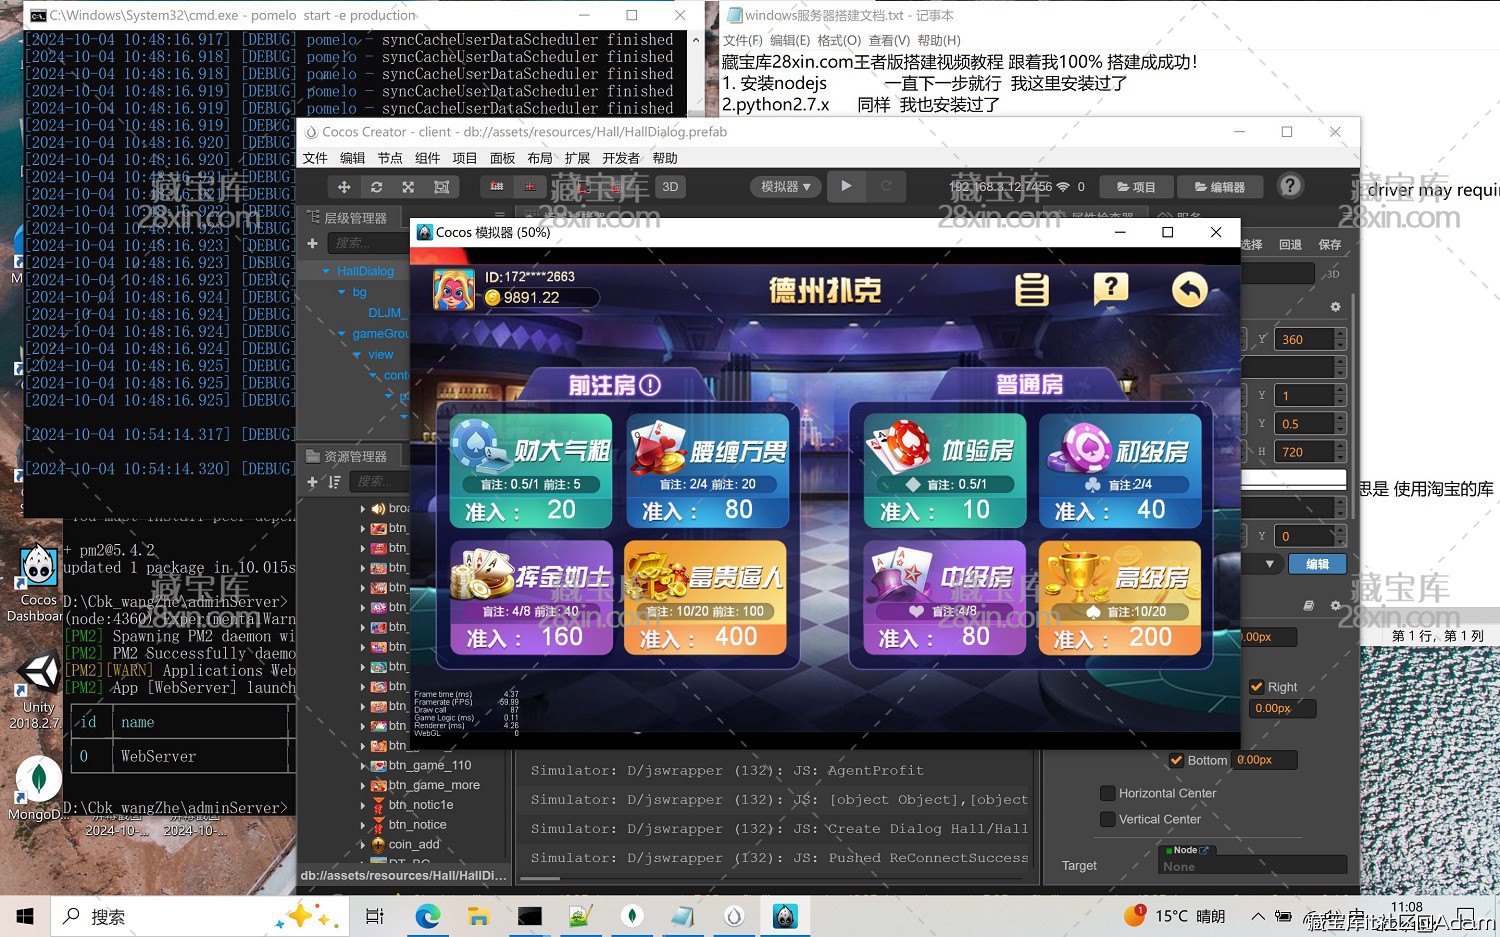Click the search field in the hierarchy panel
Image resolution: width=1500 pixels, height=937 pixels.
pos(366,242)
